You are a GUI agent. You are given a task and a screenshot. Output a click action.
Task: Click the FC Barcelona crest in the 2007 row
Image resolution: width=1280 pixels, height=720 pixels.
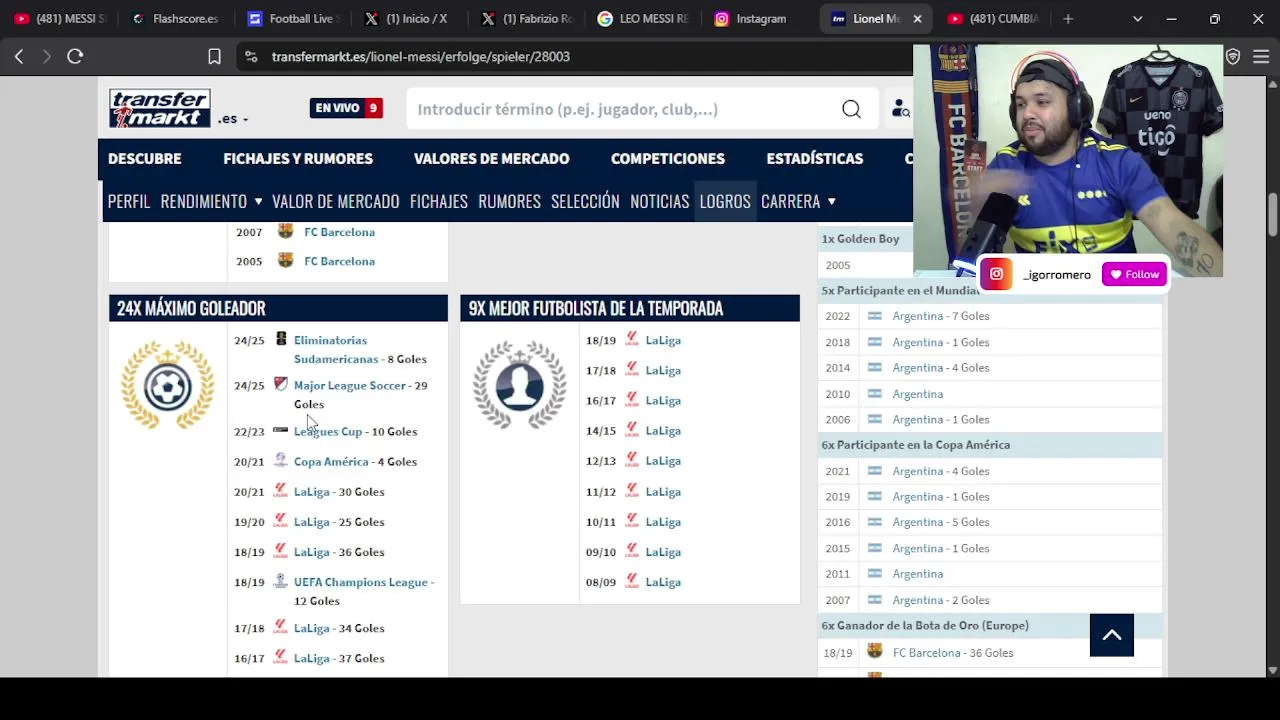tap(286, 232)
